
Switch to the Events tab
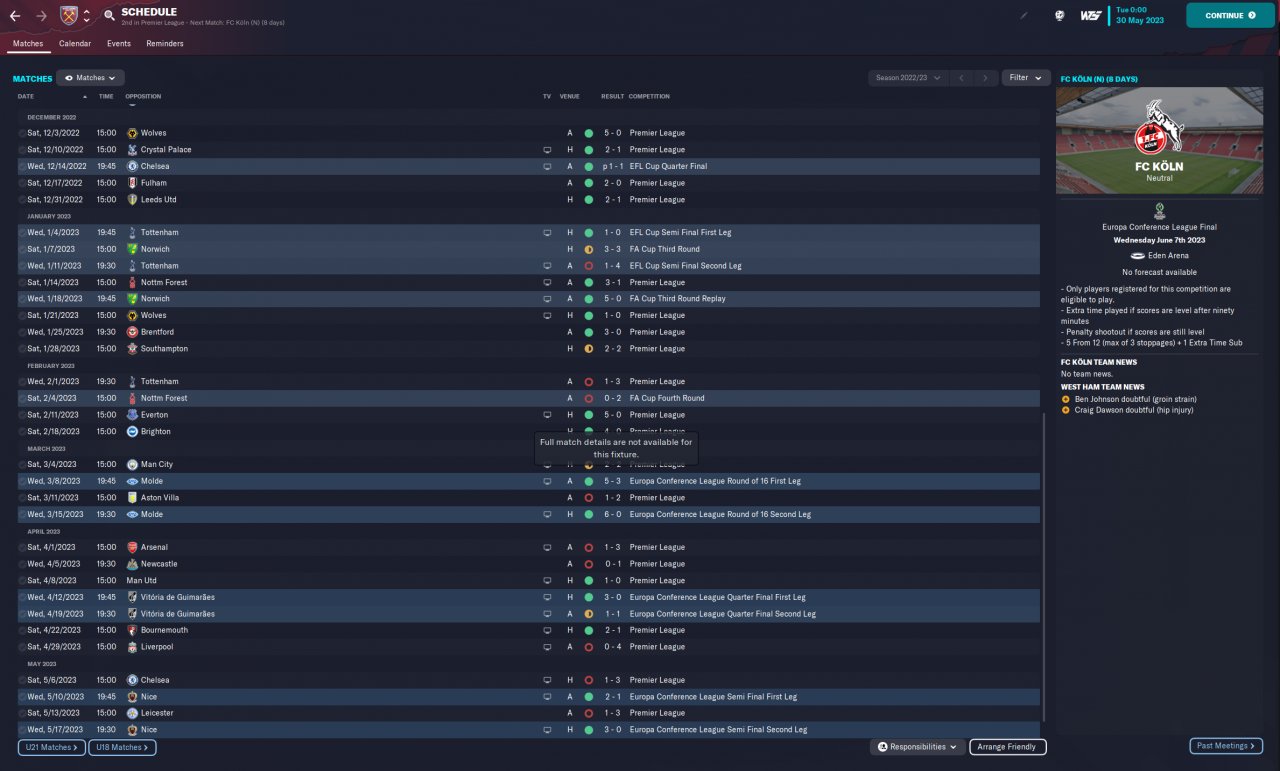pos(119,44)
